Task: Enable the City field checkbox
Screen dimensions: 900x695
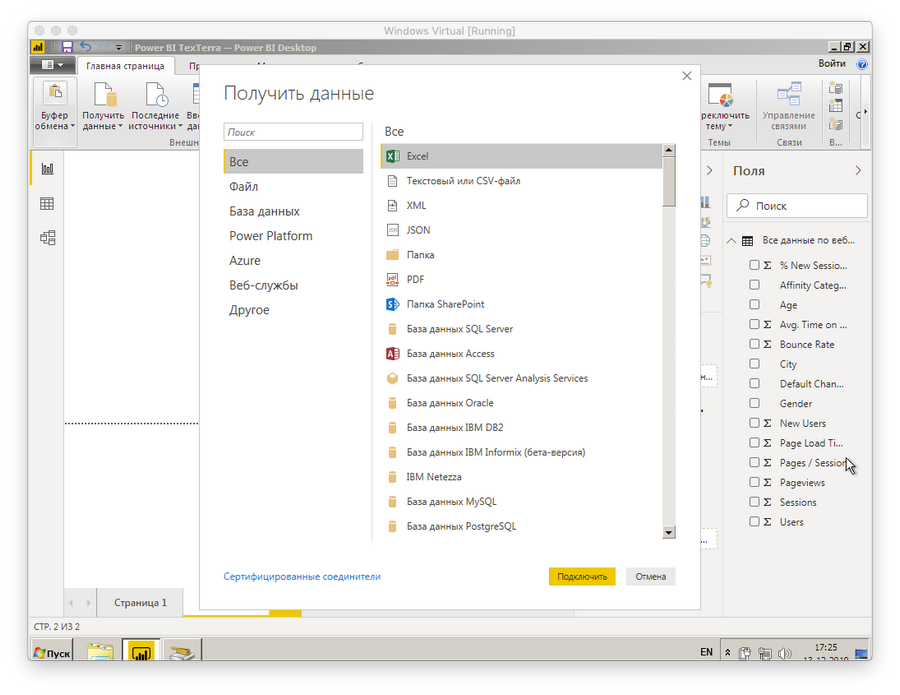Action: point(755,364)
